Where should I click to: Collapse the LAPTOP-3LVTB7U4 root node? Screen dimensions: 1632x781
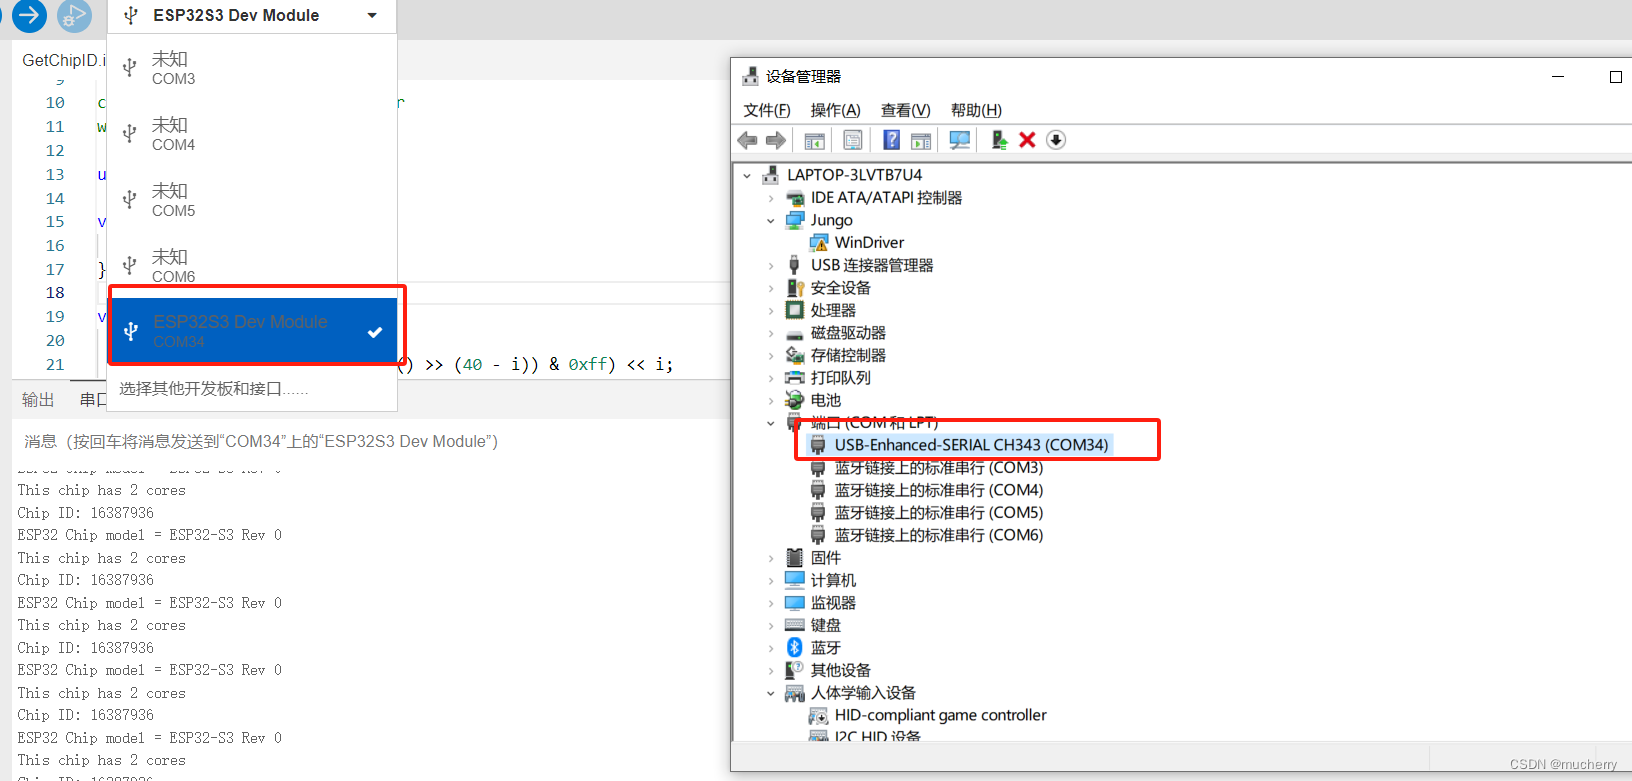747,175
